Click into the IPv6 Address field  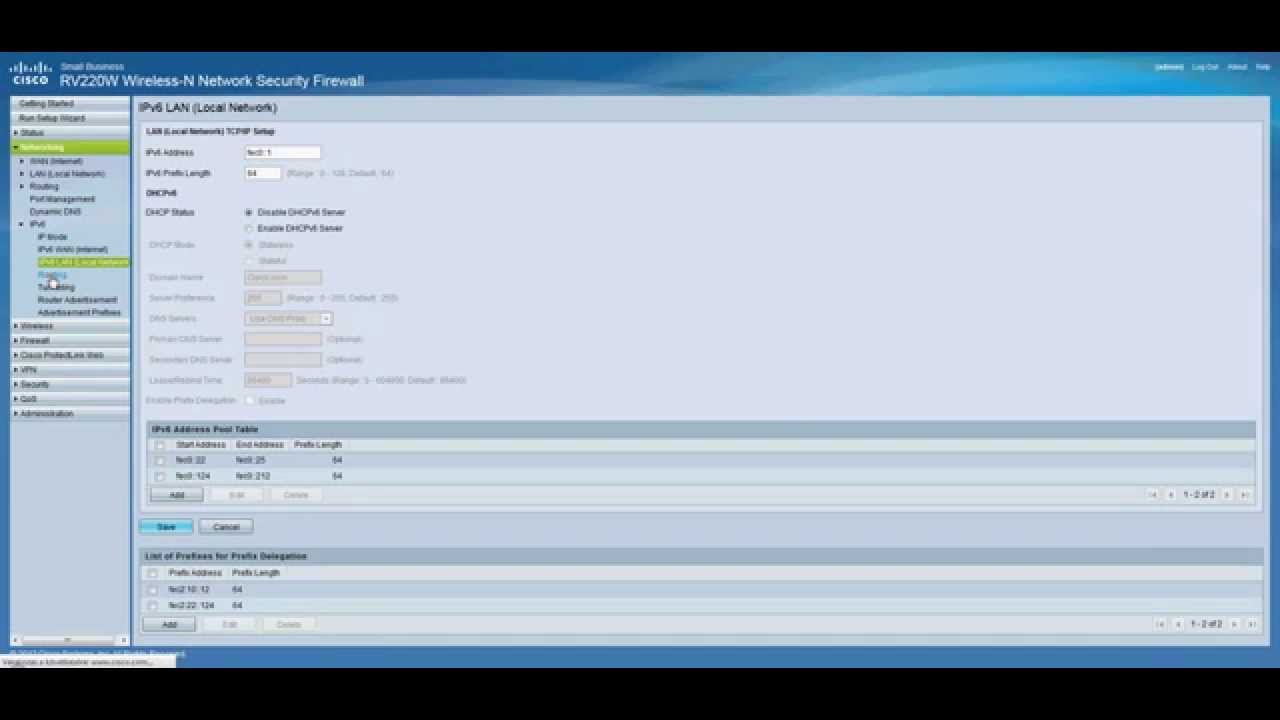283,152
